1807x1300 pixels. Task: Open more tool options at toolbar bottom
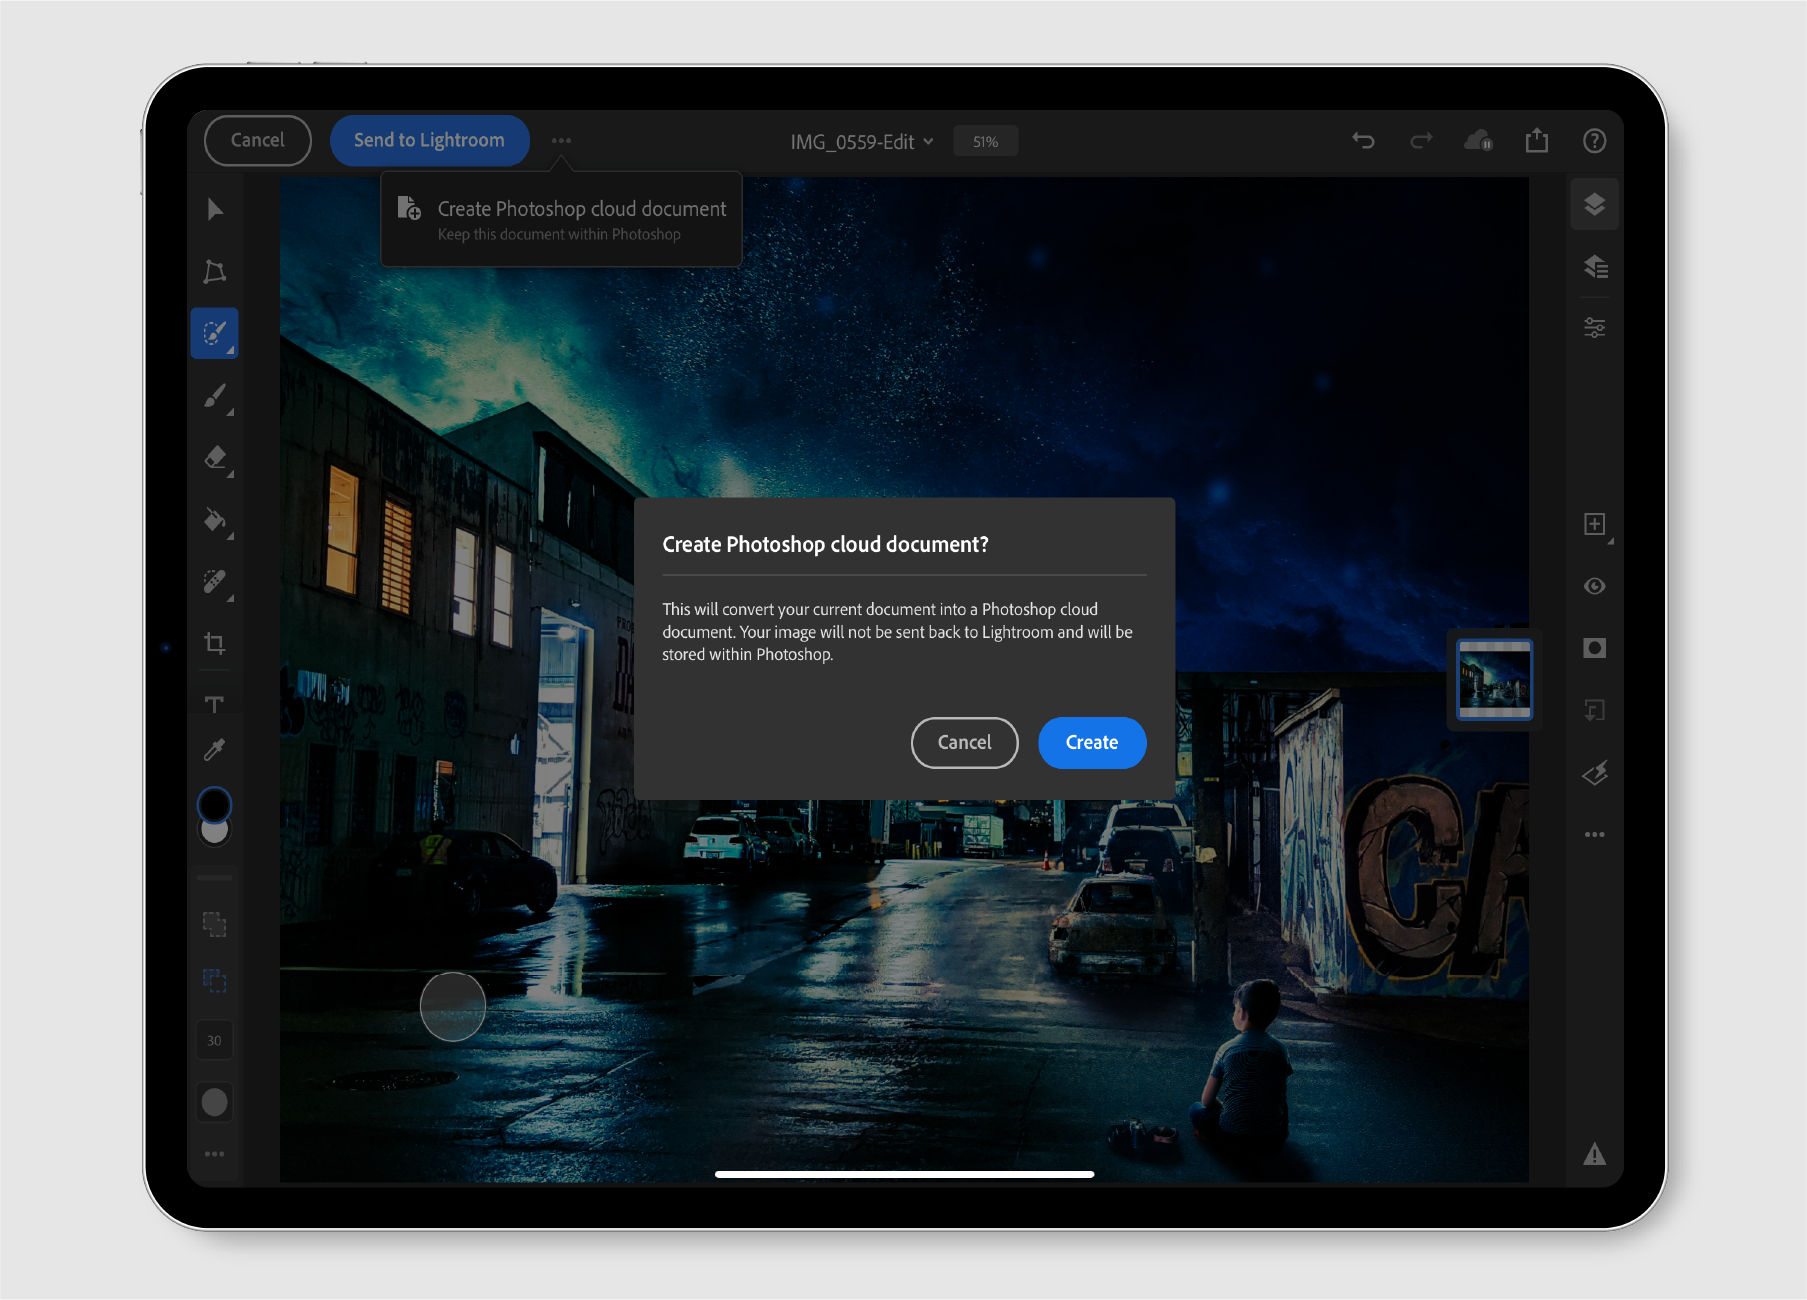215,1154
